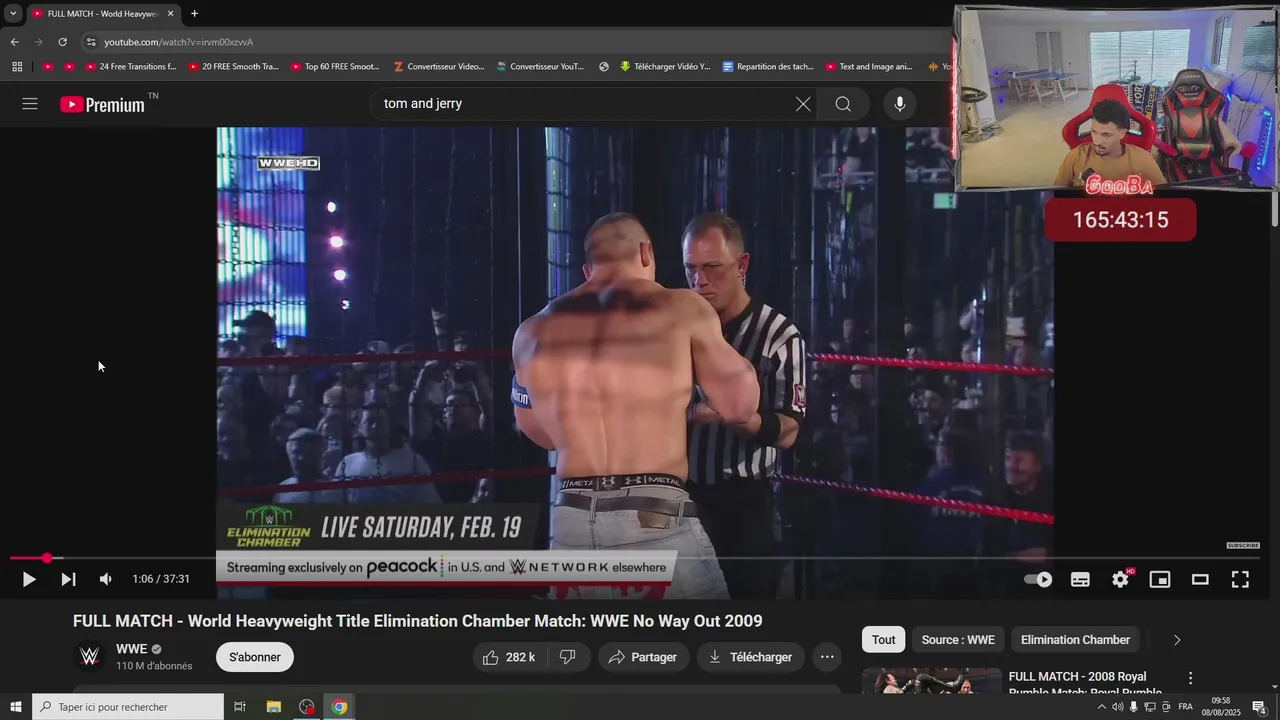Start voice search with the microphone
This screenshot has height=720, width=1280.
pos(900,104)
